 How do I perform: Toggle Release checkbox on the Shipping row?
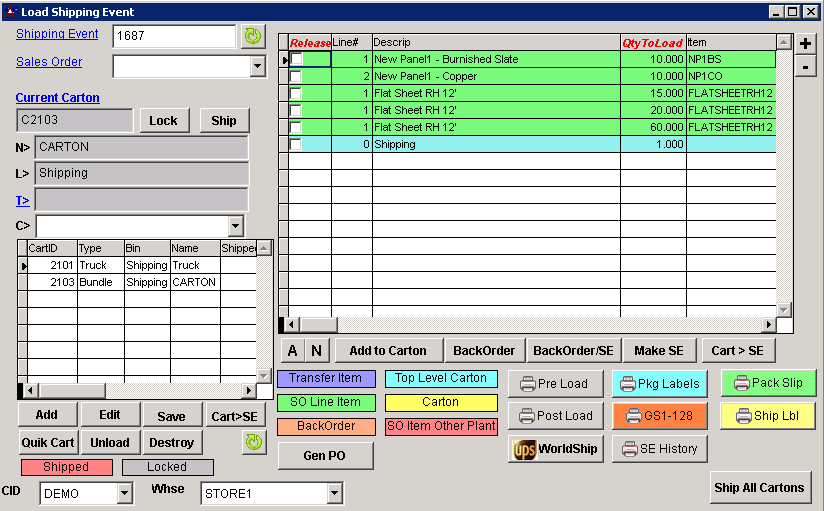(x=296, y=144)
